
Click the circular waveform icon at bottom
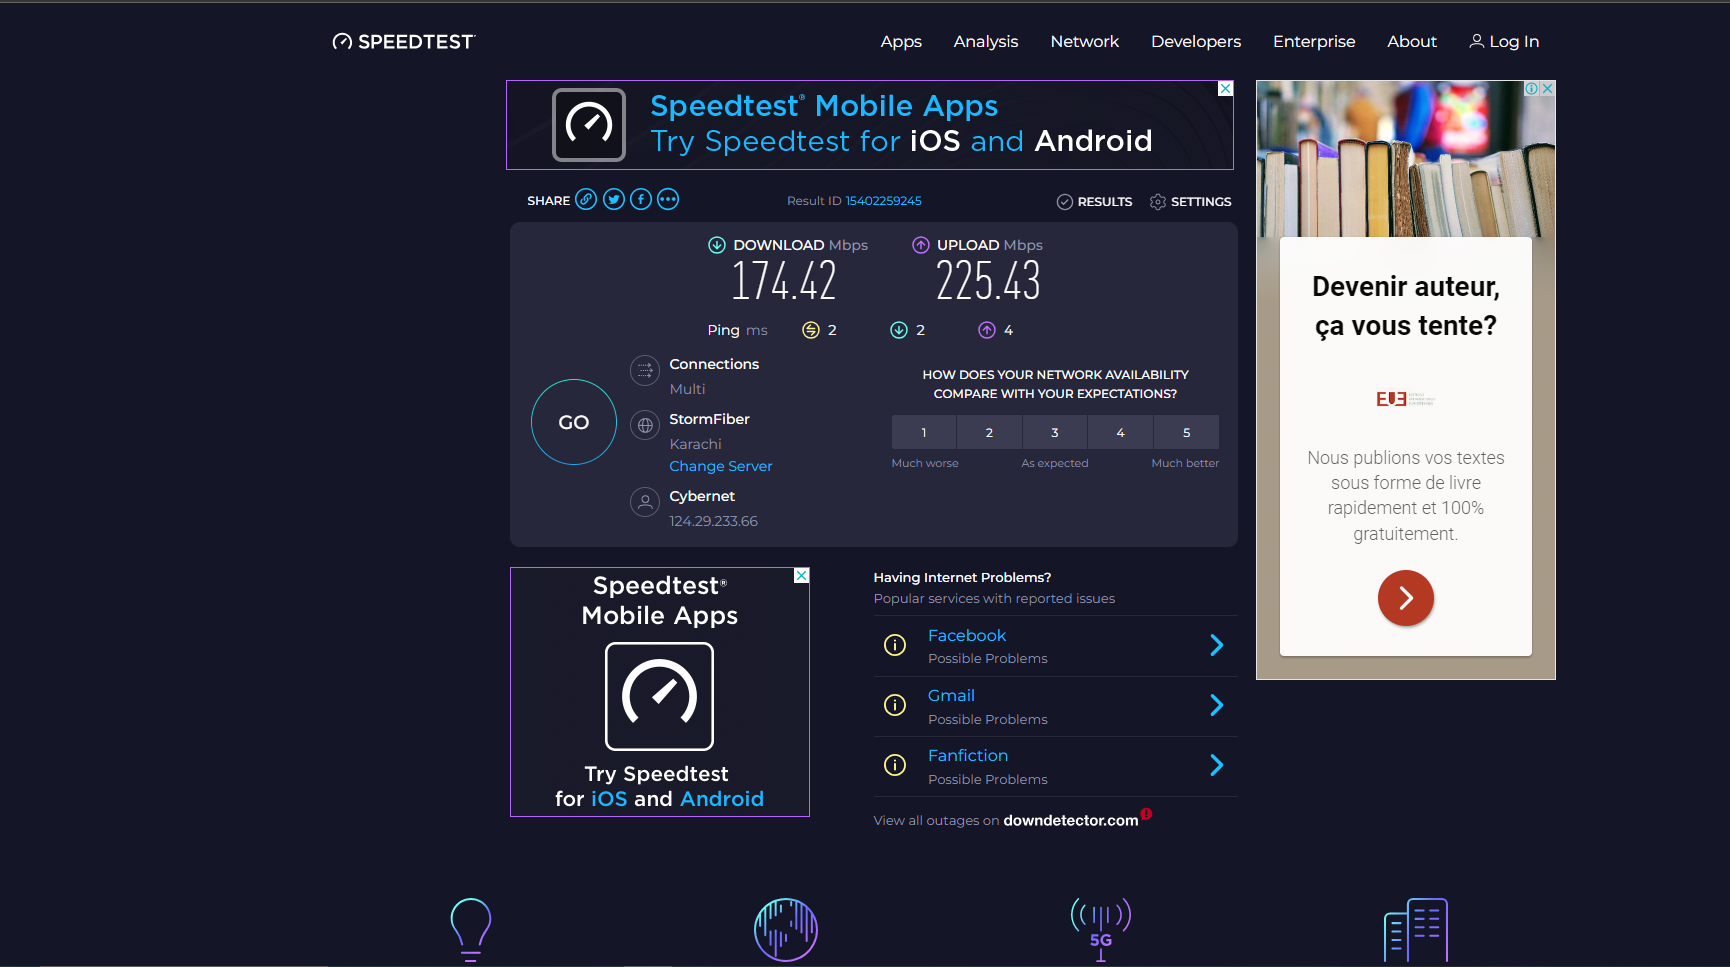[x=786, y=929]
